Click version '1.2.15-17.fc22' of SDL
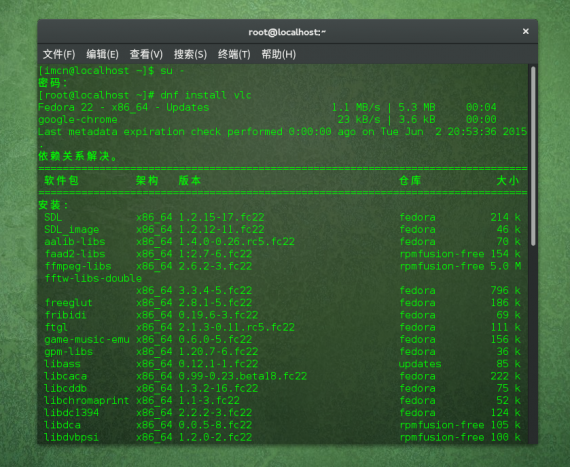This screenshot has width=570, height=467. 221,217
